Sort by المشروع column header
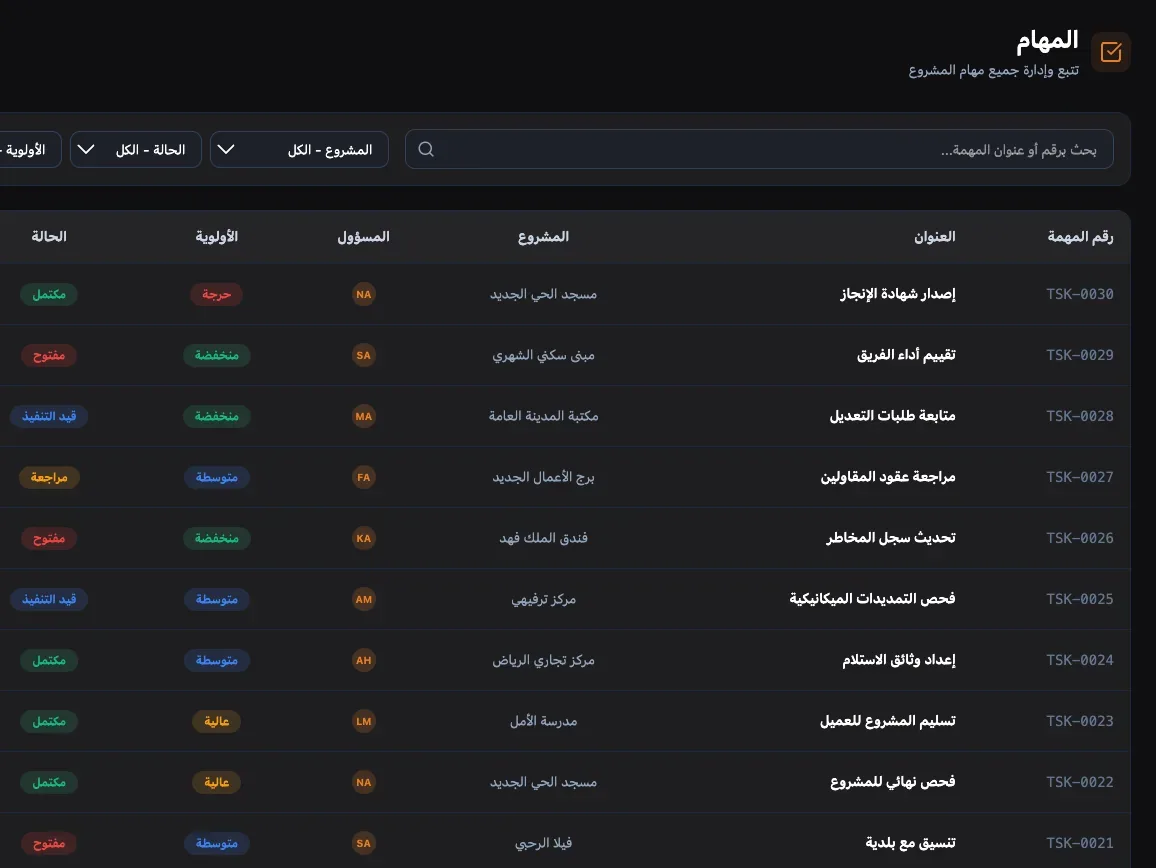This screenshot has width=1156, height=868. pos(543,237)
